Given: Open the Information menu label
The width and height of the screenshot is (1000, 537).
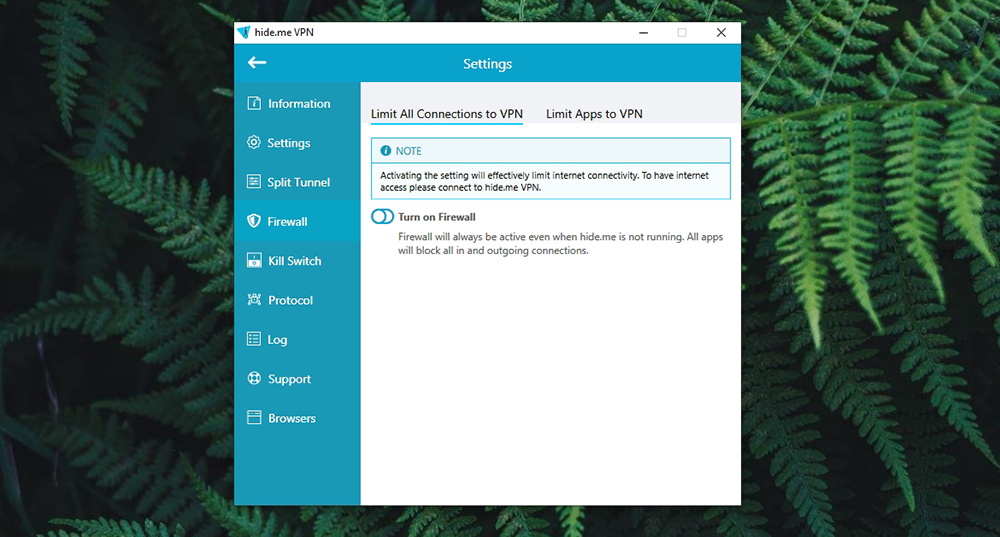Looking at the screenshot, I should [x=299, y=103].
